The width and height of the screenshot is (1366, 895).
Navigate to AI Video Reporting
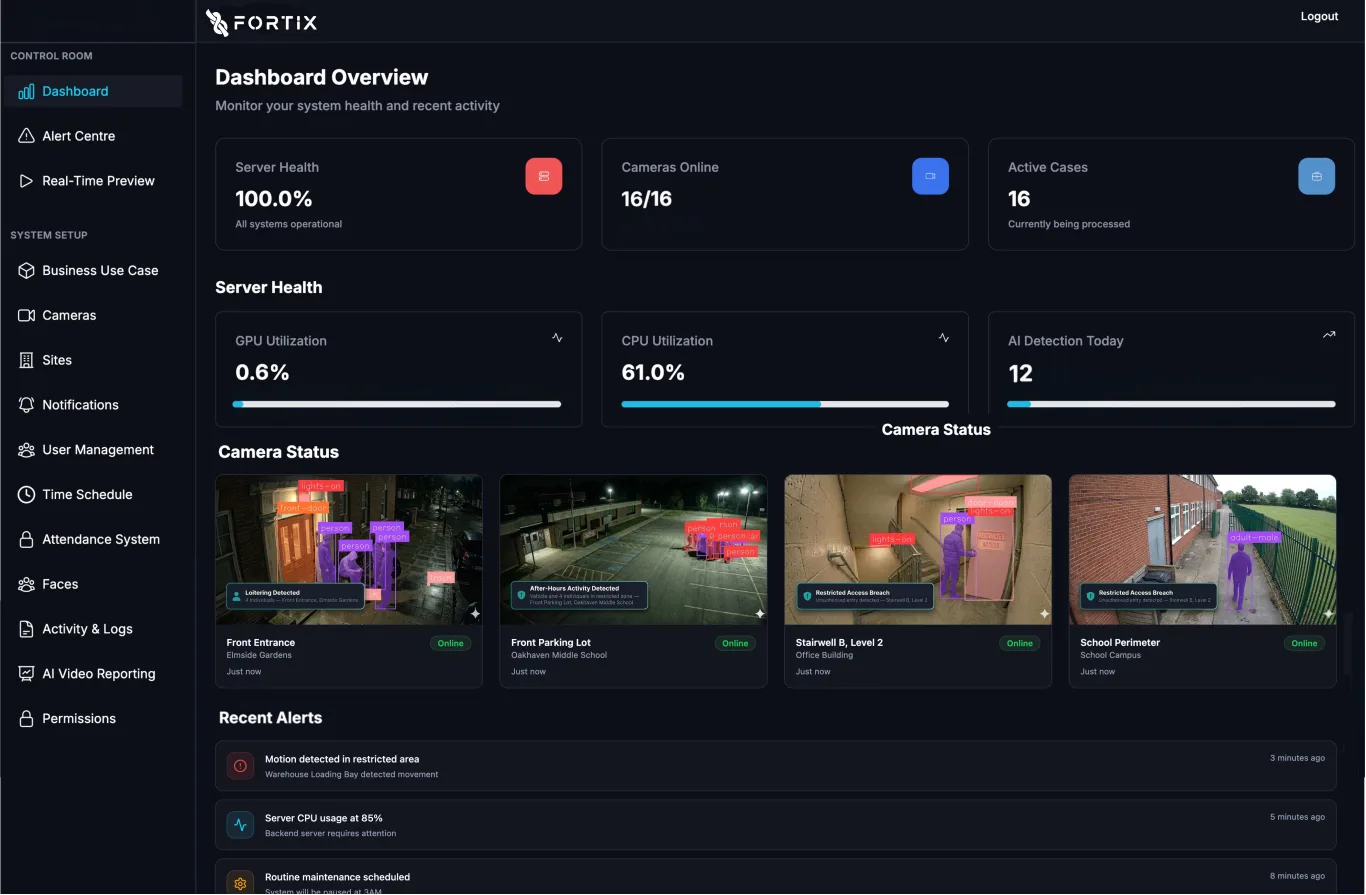point(92,674)
